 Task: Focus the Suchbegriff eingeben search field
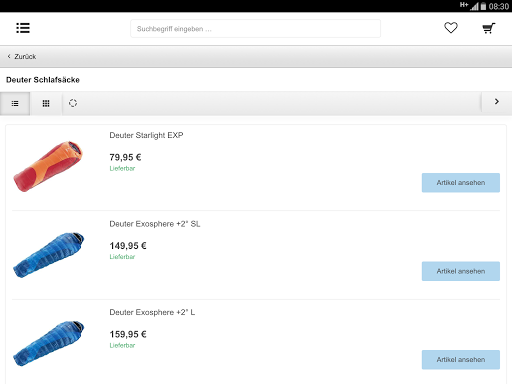coord(255,29)
